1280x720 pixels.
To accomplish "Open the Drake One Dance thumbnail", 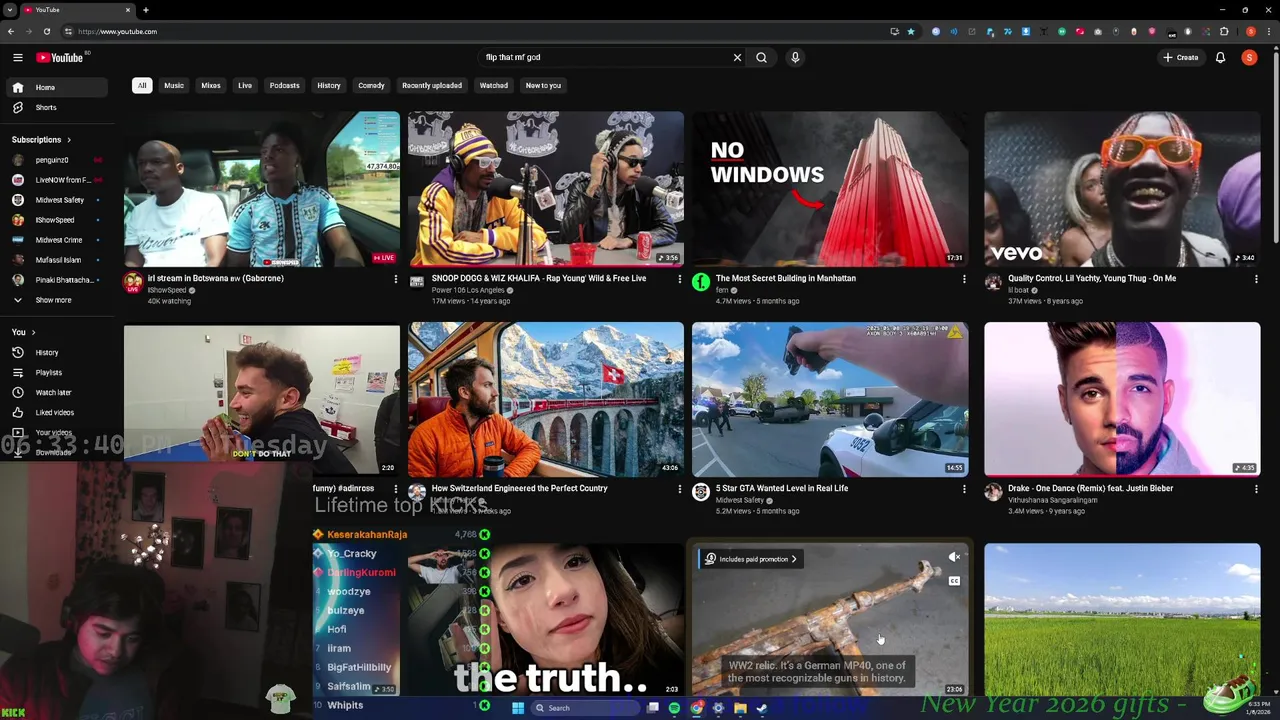I will point(1122,399).
